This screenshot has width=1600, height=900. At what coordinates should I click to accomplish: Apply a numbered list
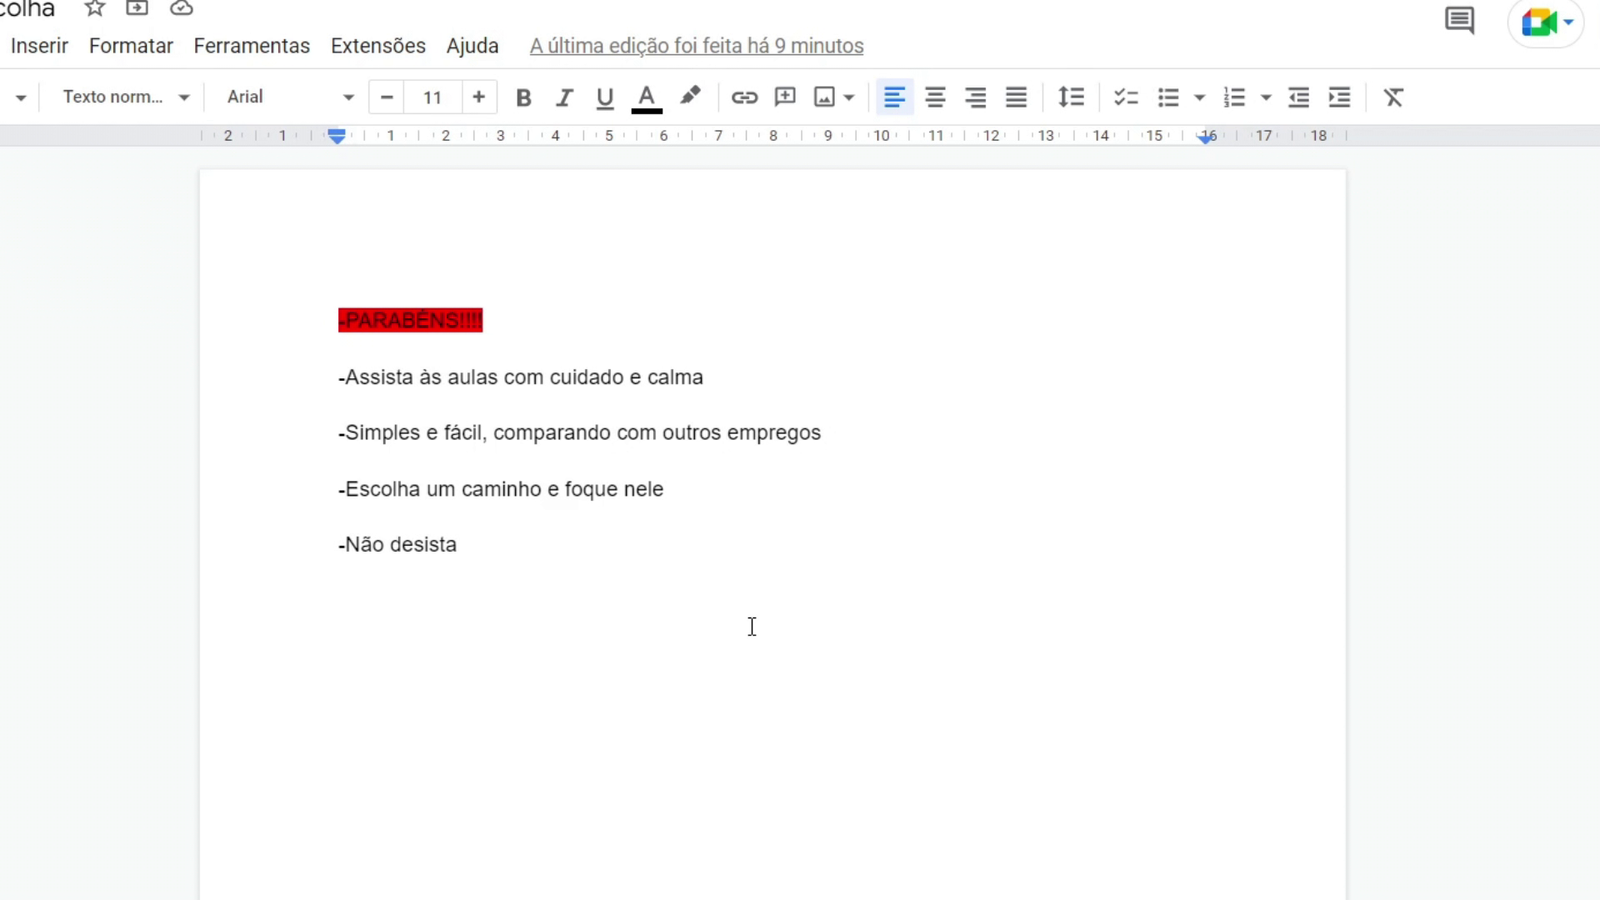tap(1235, 97)
